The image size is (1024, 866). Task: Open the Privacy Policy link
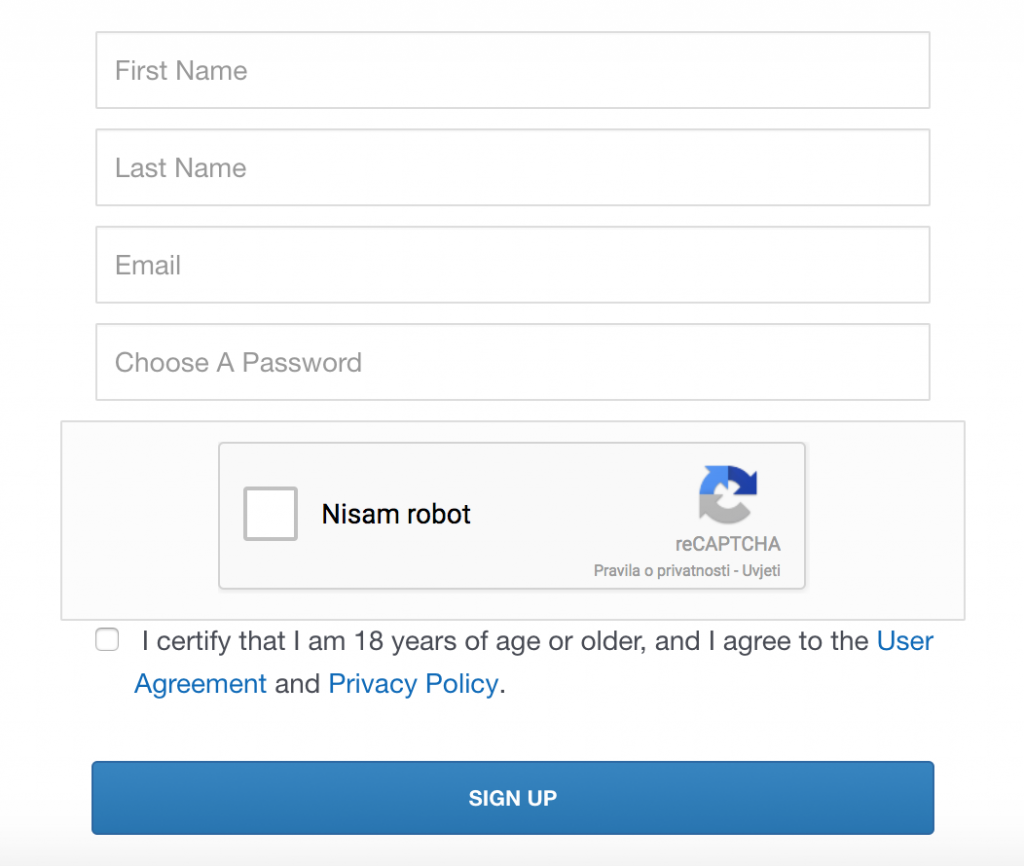tap(413, 684)
